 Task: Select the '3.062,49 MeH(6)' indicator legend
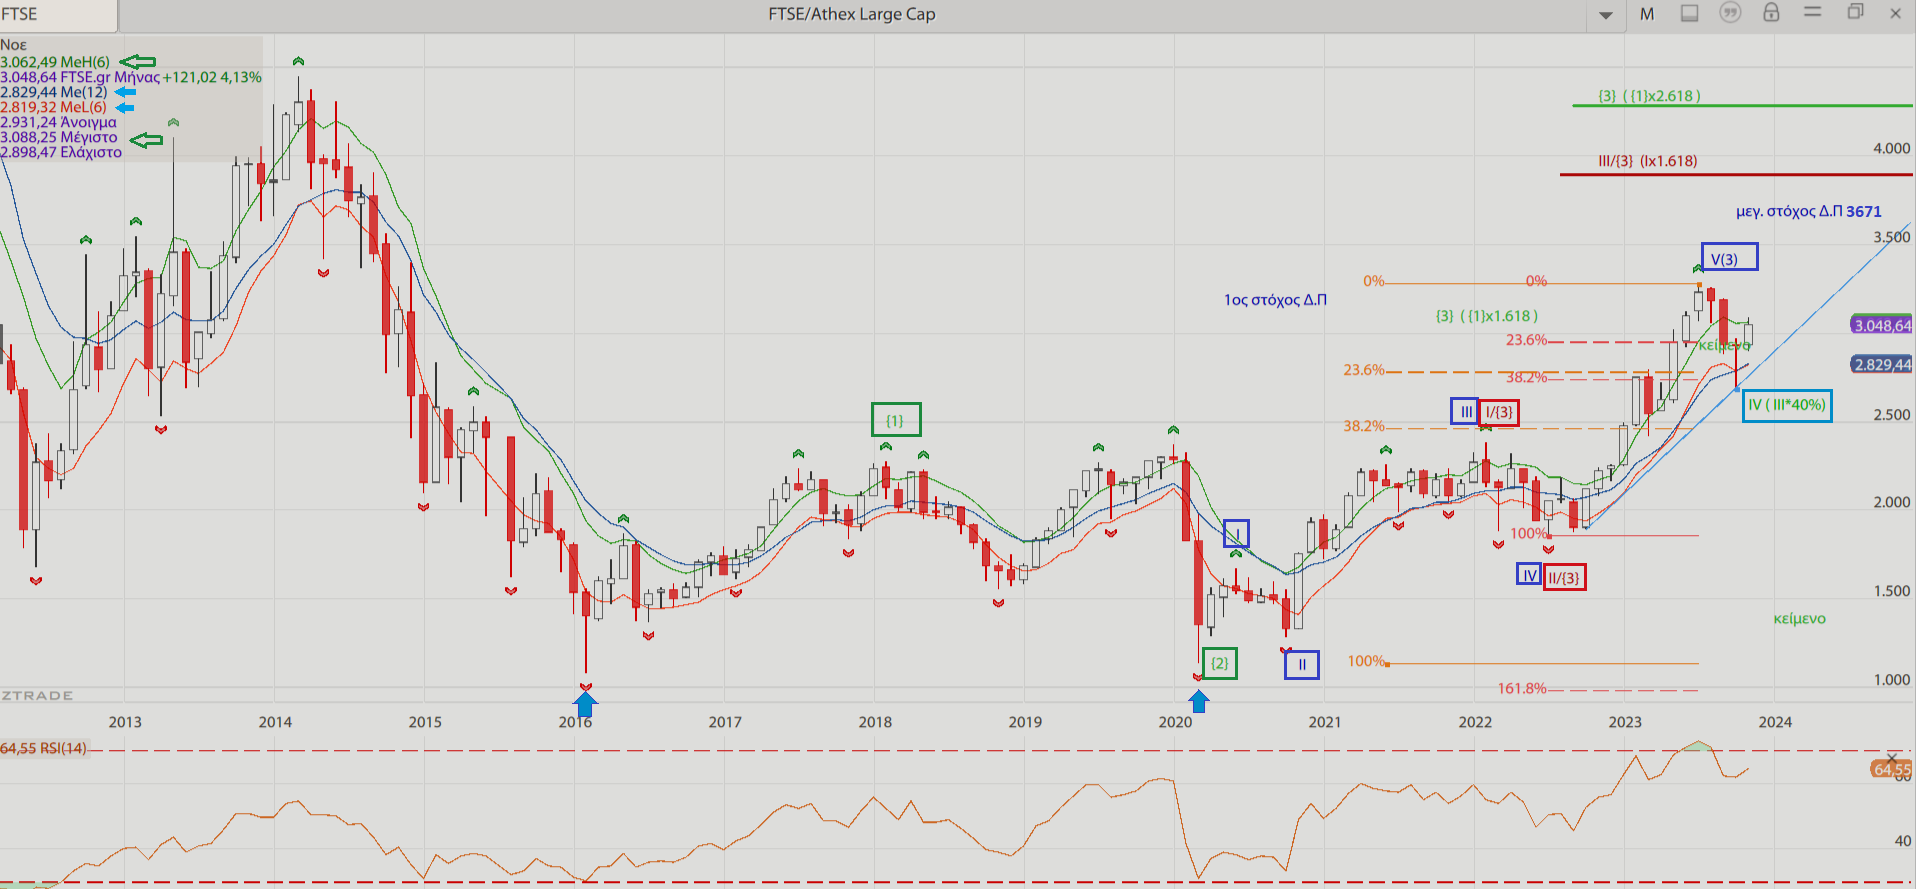55,62
